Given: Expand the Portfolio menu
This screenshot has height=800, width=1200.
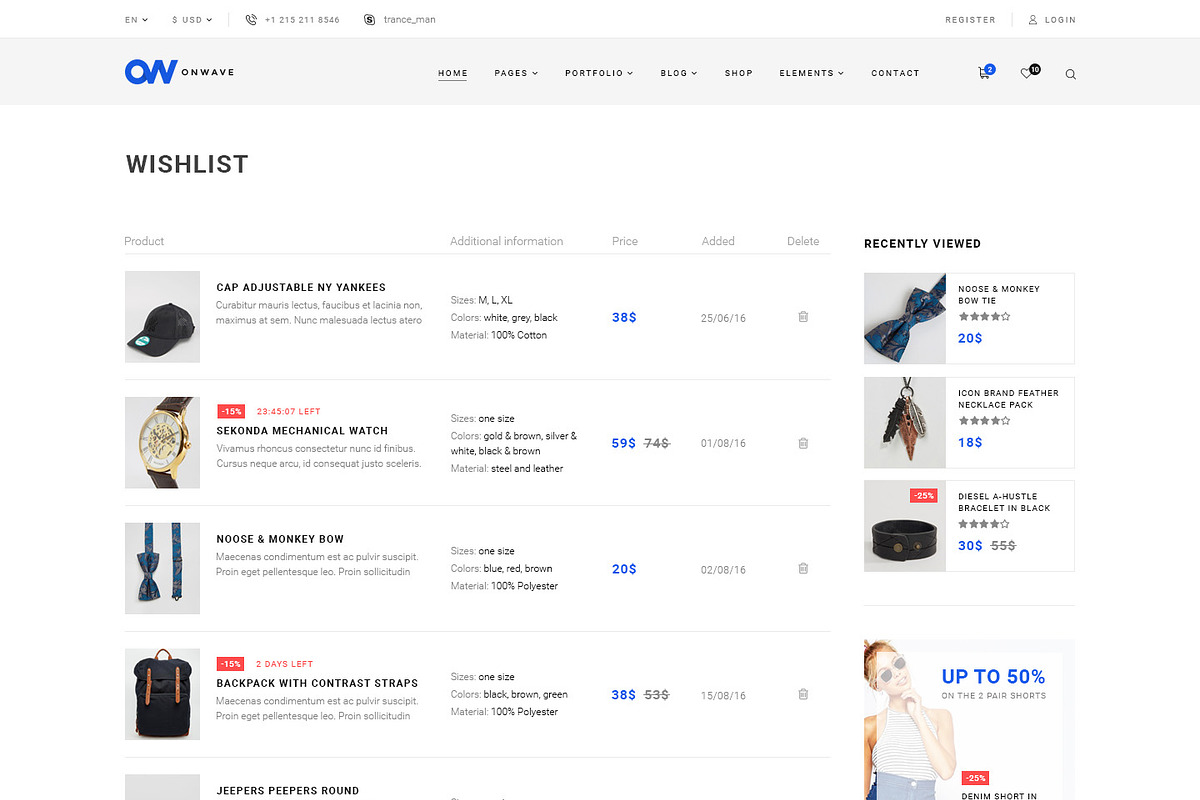Looking at the screenshot, I should 599,73.
